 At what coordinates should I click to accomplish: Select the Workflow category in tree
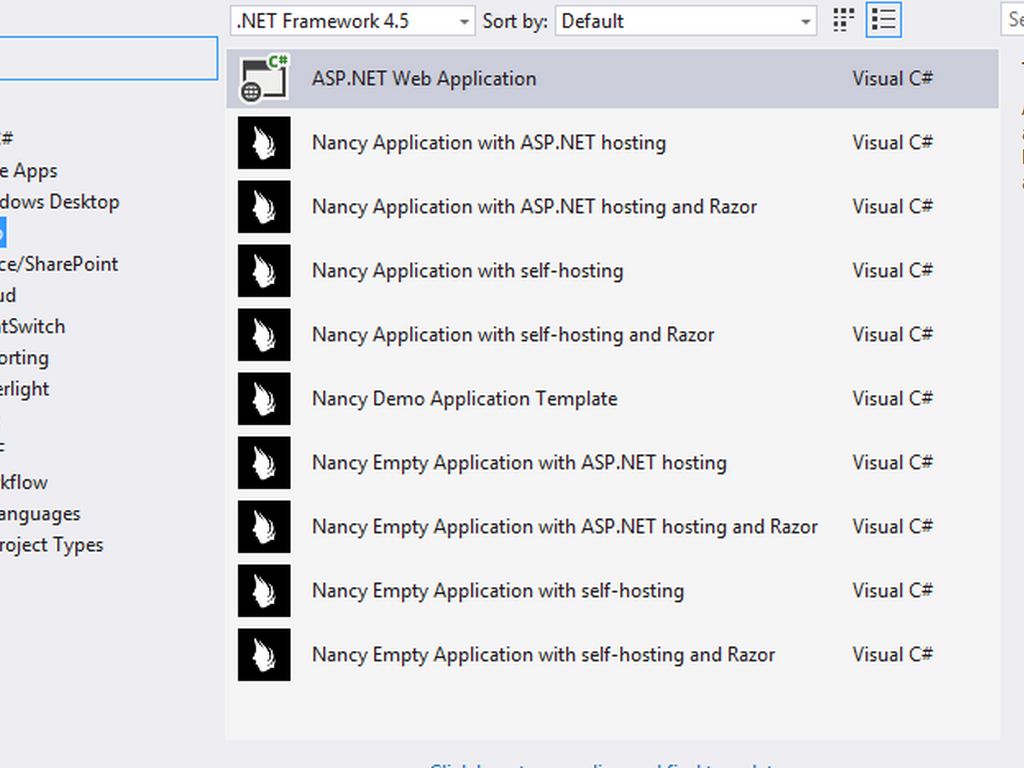24,483
